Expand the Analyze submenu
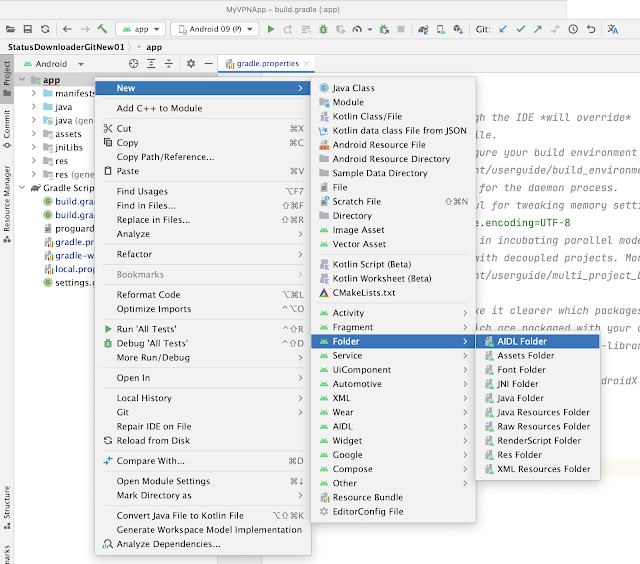640x564 pixels. coord(203,234)
